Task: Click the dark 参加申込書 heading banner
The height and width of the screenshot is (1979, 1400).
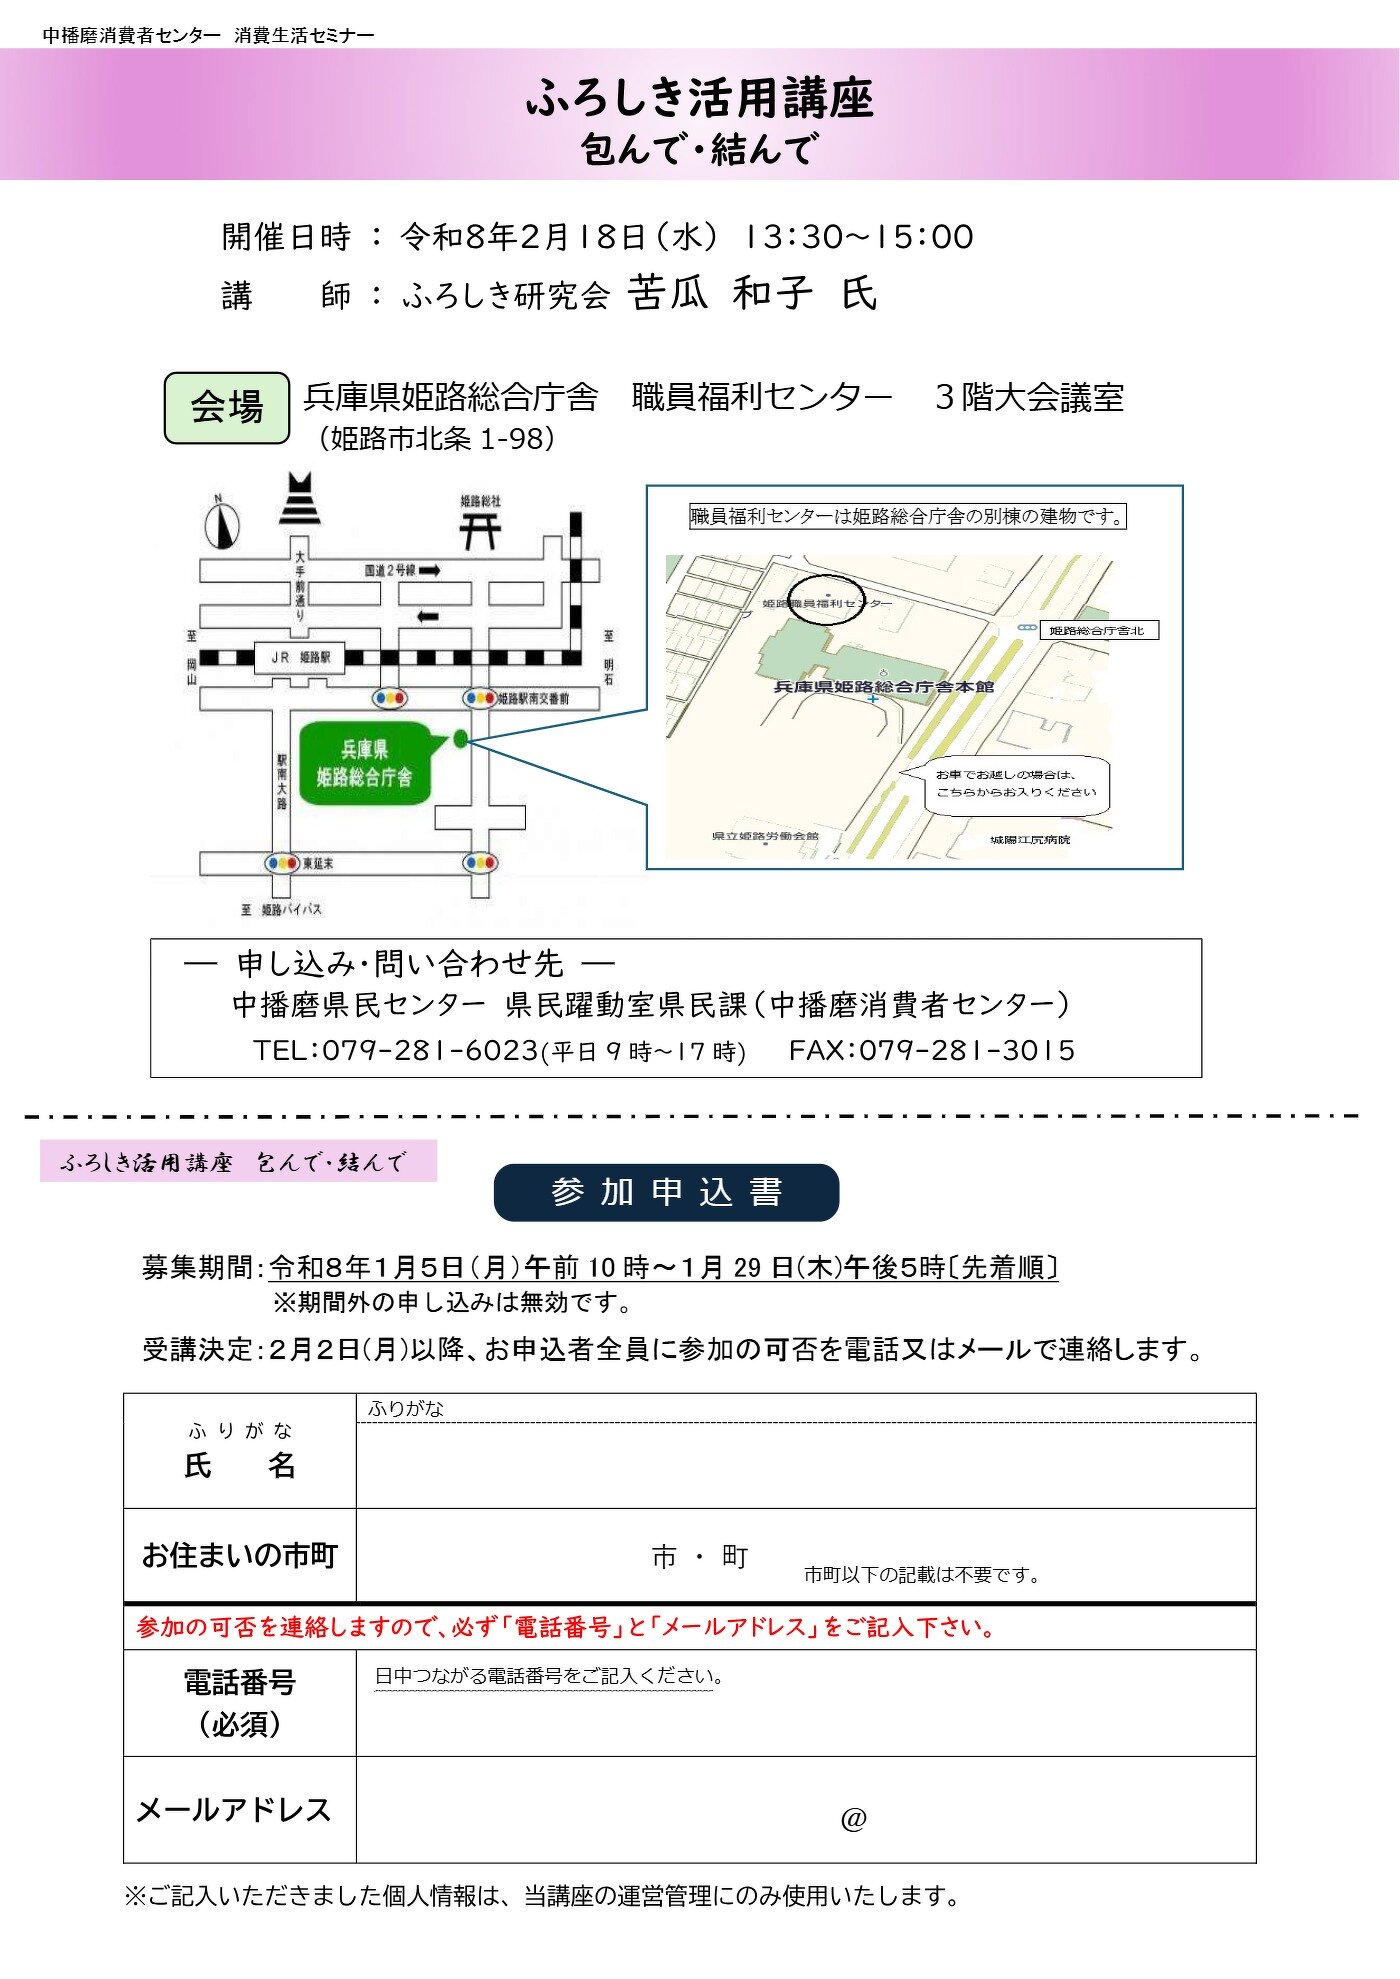Action: (x=666, y=1192)
